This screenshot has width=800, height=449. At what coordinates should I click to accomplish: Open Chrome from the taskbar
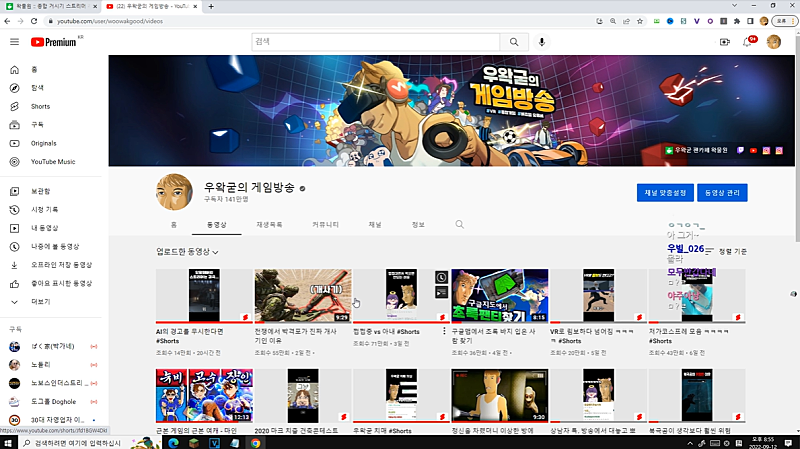(x=255, y=443)
